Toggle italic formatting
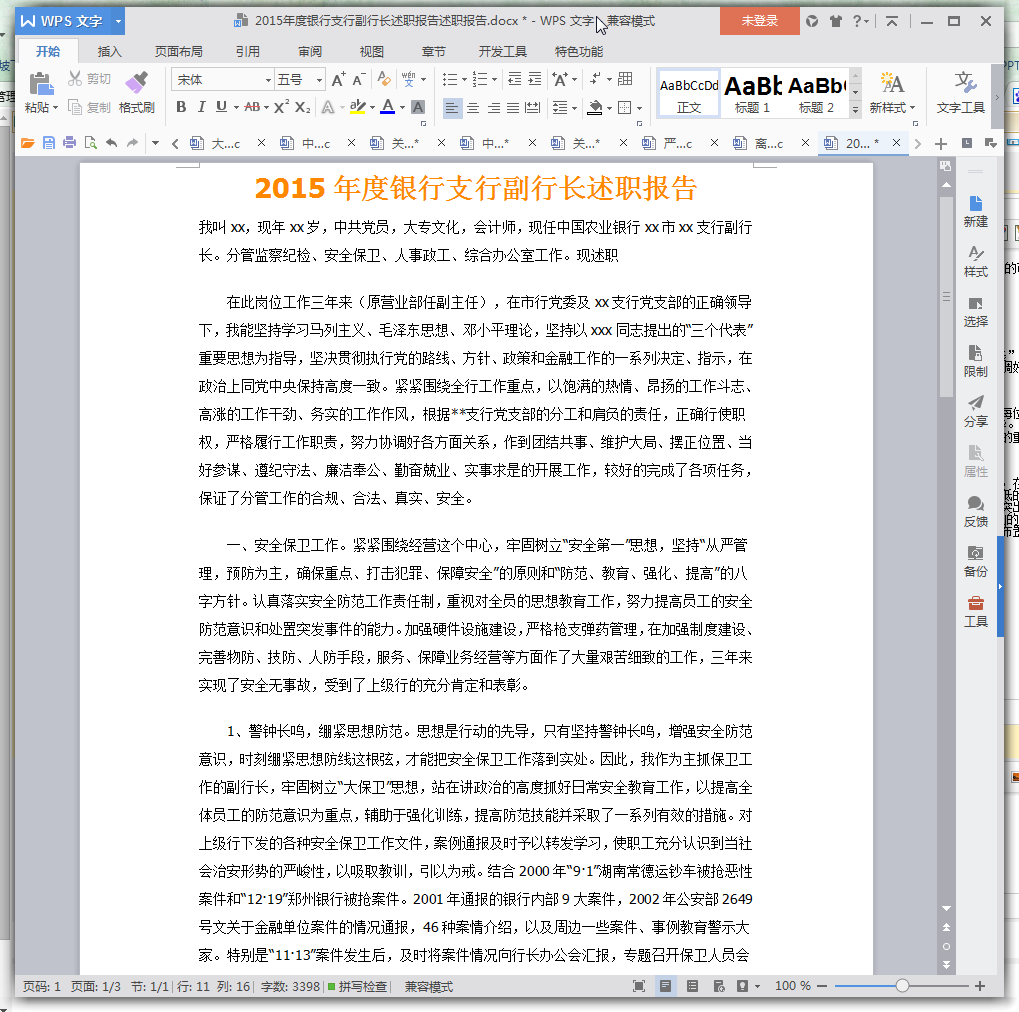 (x=203, y=106)
